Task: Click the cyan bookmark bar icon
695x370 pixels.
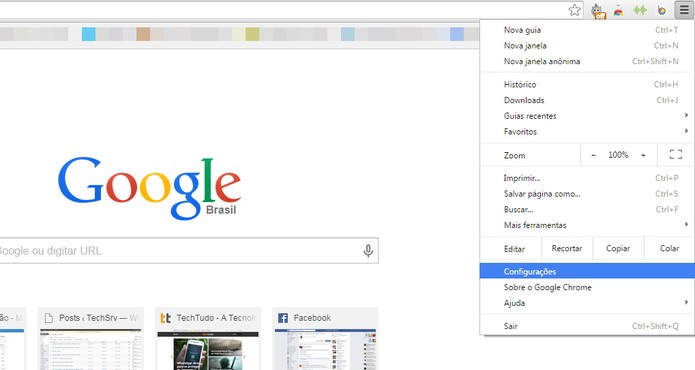Action: (x=89, y=34)
